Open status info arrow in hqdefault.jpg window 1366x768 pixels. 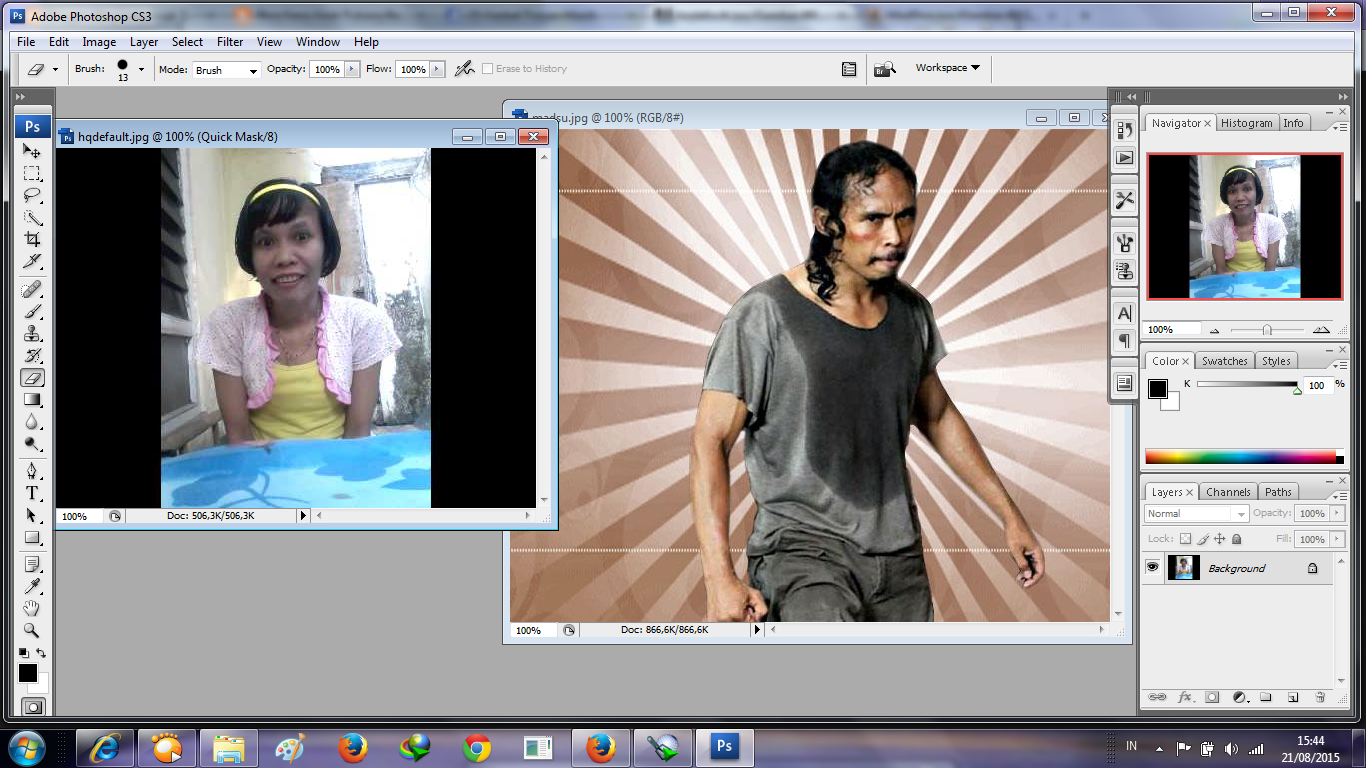click(x=303, y=516)
